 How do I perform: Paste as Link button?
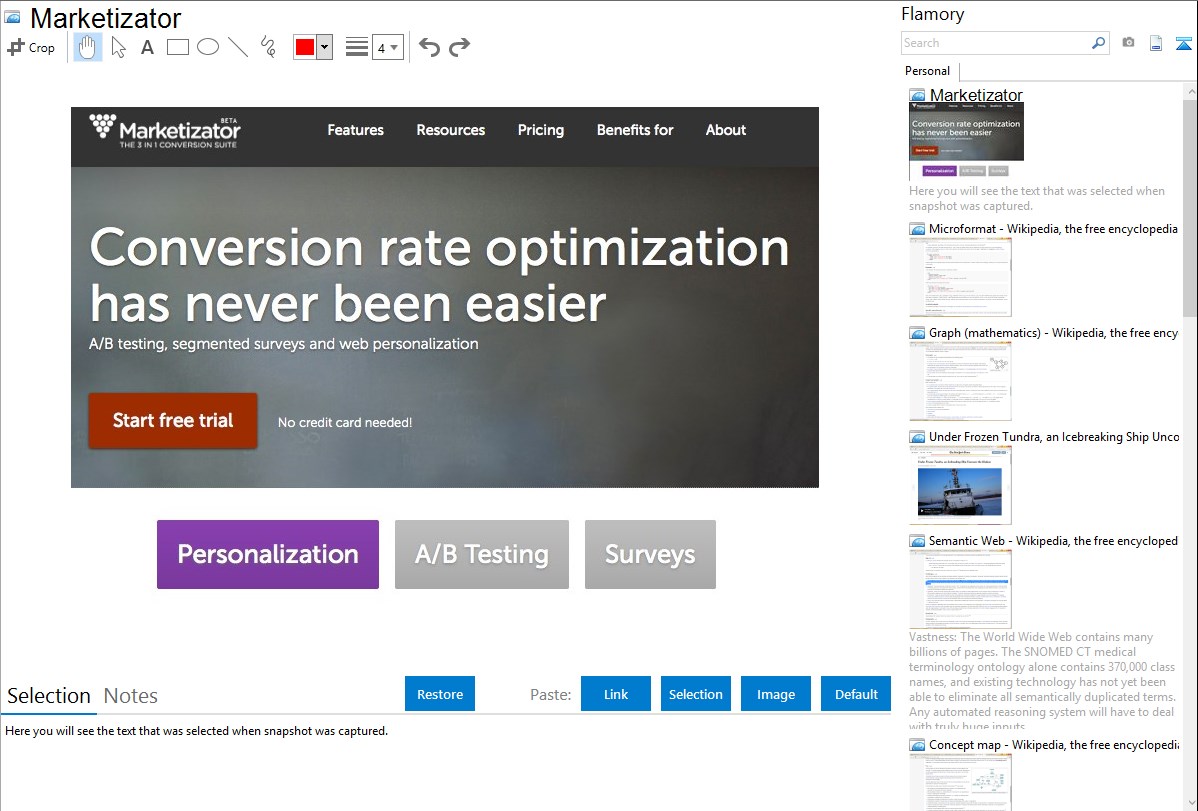pos(616,694)
